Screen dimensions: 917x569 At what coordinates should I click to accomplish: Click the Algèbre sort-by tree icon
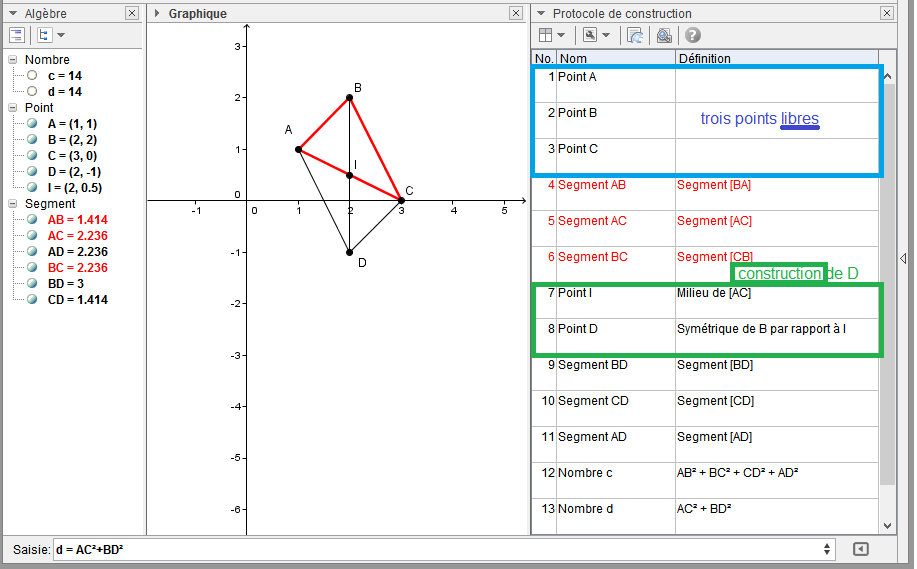44,35
